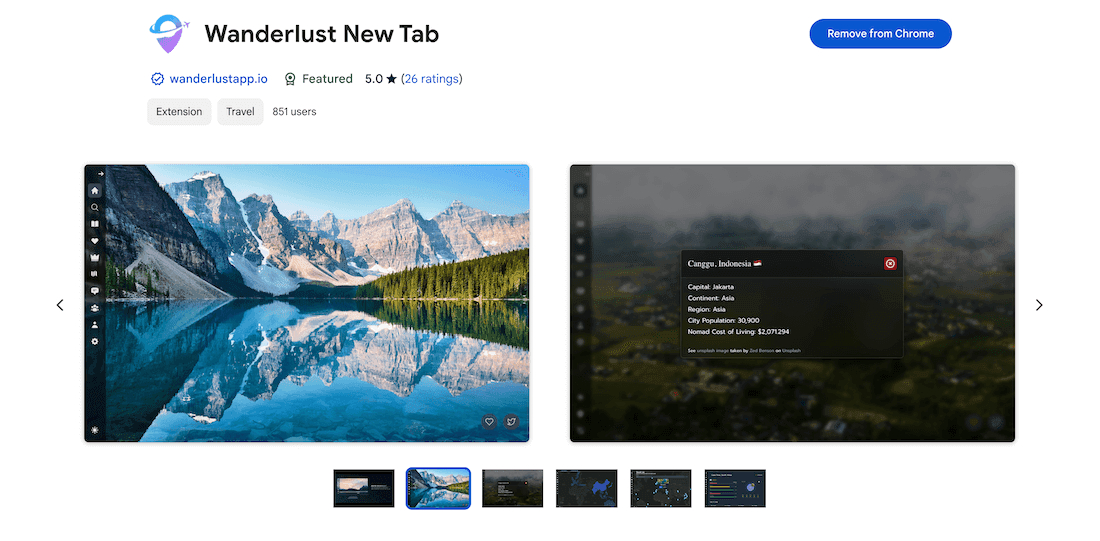Image resolution: width=1100 pixels, height=541 pixels.
Task: Click the Featured ribbon badge icon
Action: click(x=290, y=79)
